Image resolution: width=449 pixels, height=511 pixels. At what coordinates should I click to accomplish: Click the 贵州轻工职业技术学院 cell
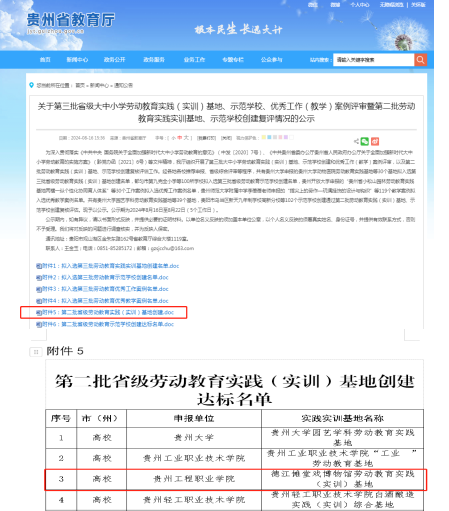coord(194,500)
